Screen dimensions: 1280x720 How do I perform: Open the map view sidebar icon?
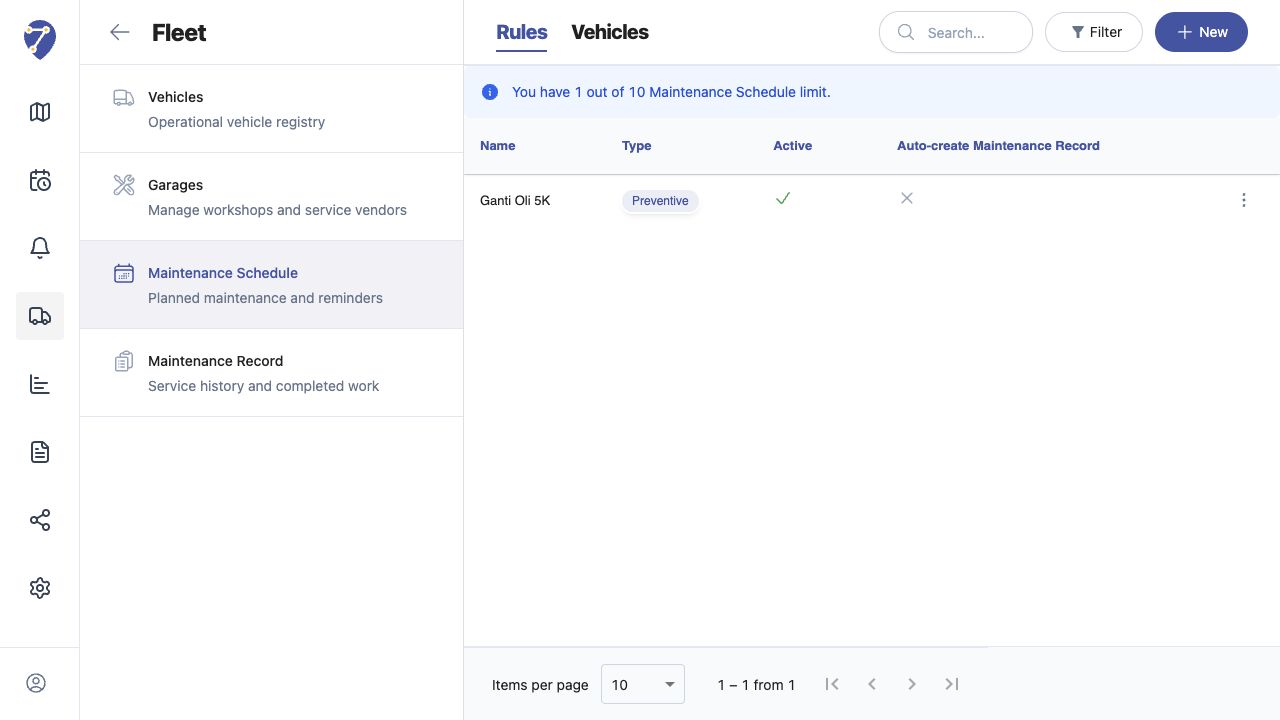40,112
